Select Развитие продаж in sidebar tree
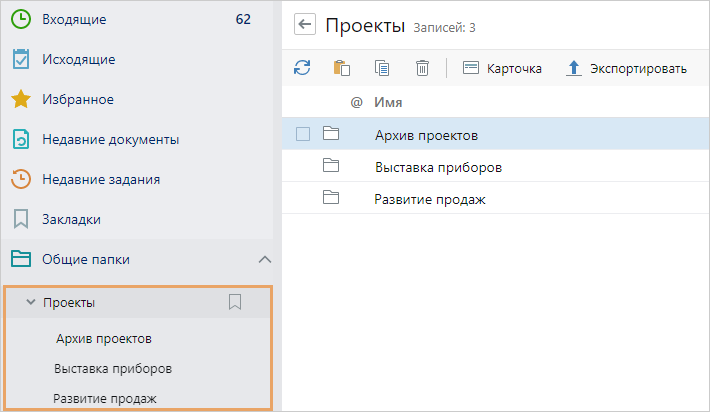The image size is (710, 412). (105, 398)
